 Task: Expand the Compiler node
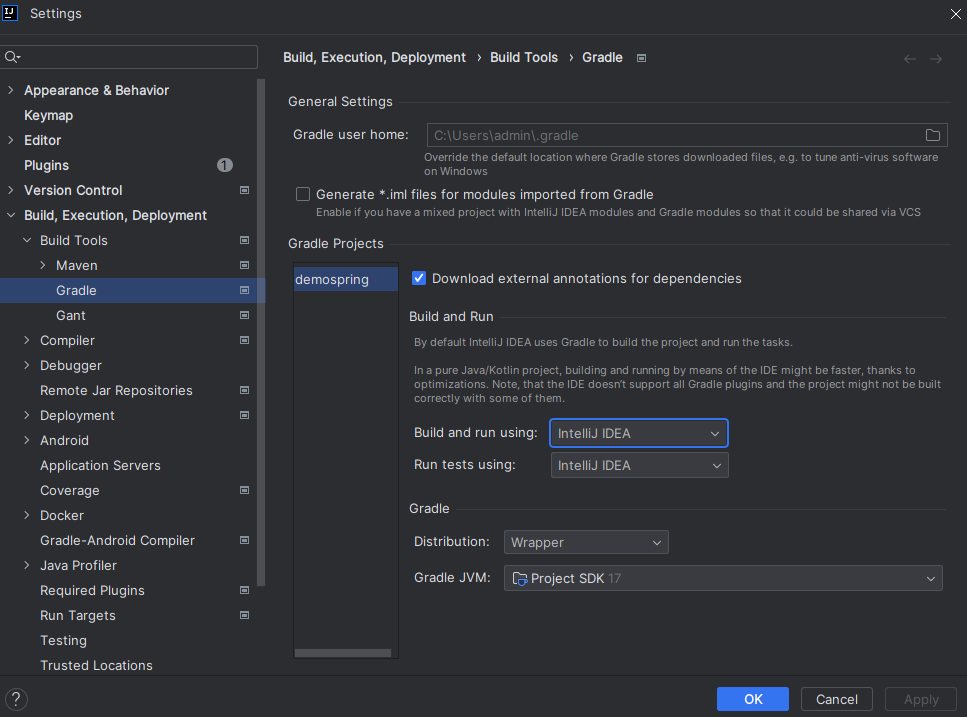[x=27, y=340]
